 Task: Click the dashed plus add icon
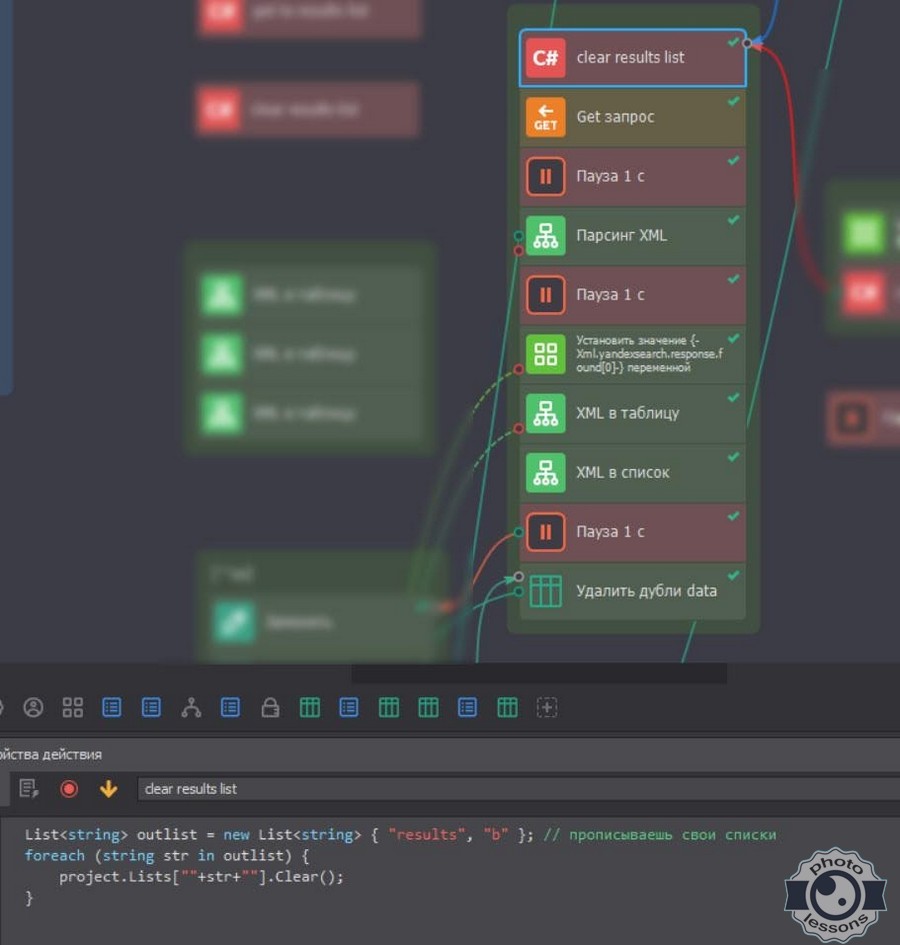click(x=546, y=708)
